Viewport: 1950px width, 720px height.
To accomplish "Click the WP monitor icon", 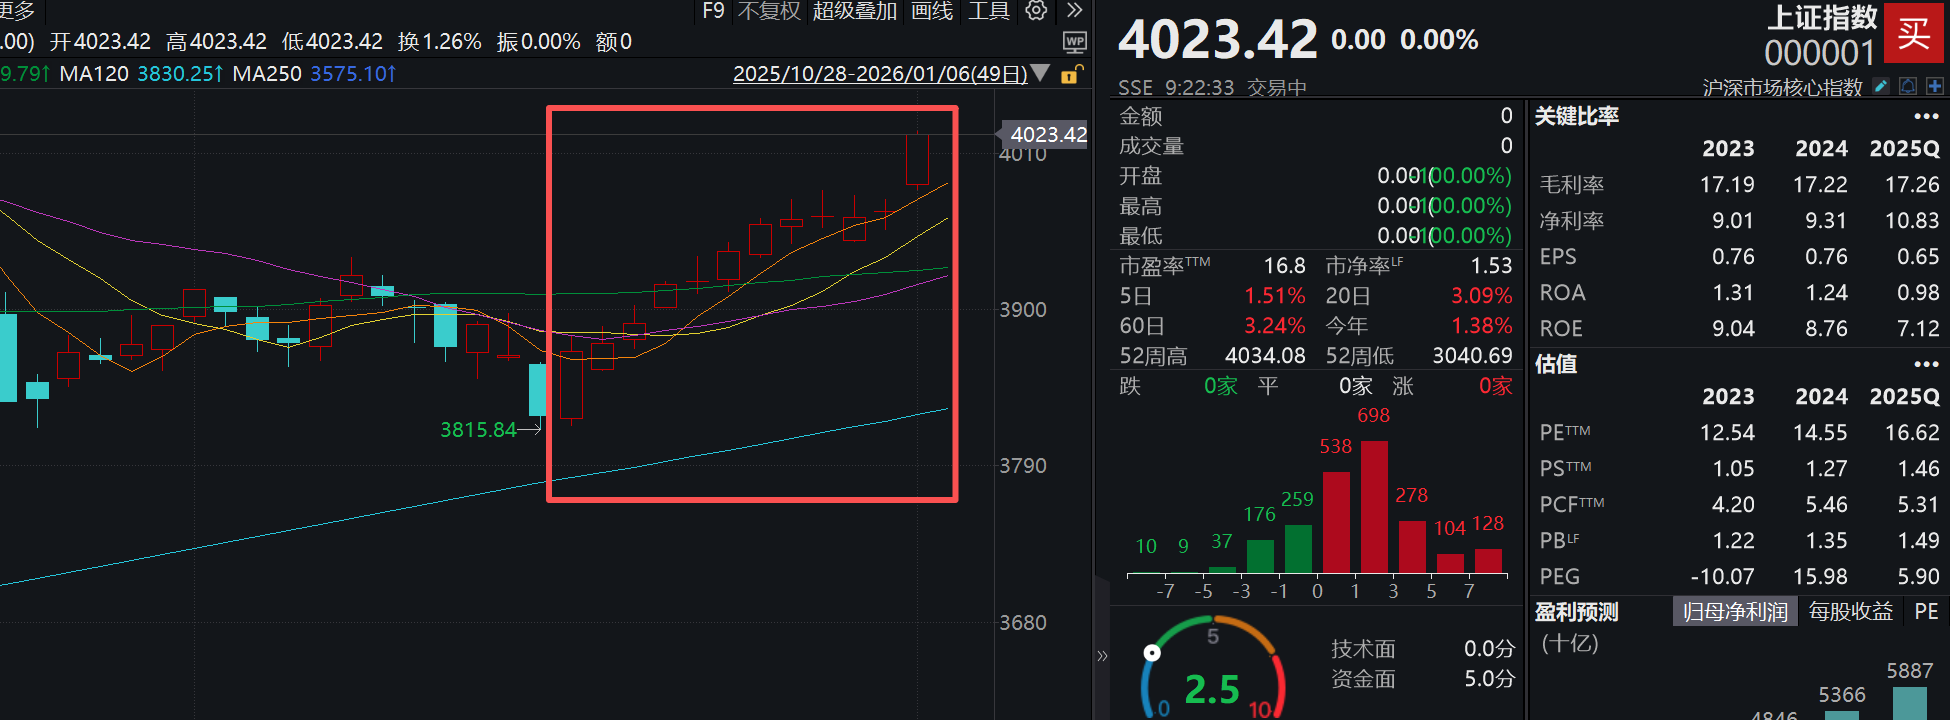I will [x=1074, y=42].
